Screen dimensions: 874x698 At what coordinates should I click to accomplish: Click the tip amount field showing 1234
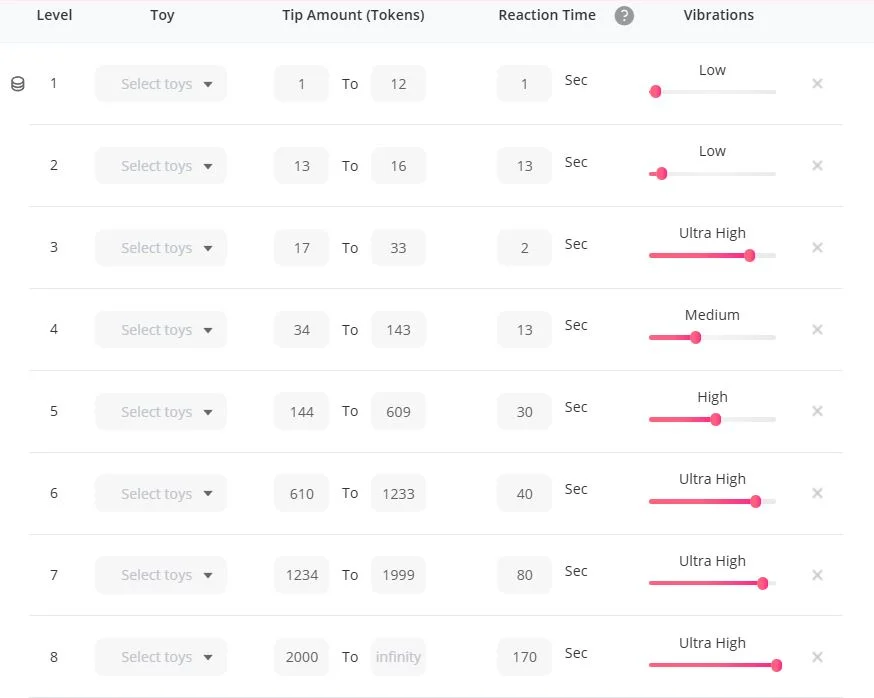301,575
